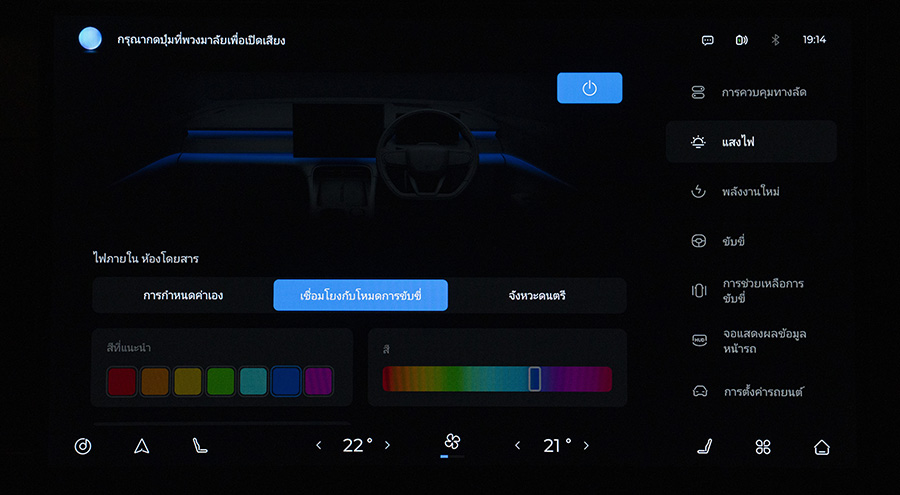Tap the voice assistant orb icon
Image resolution: width=900 pixels, height=495 pixels.
tap(91, 39)
